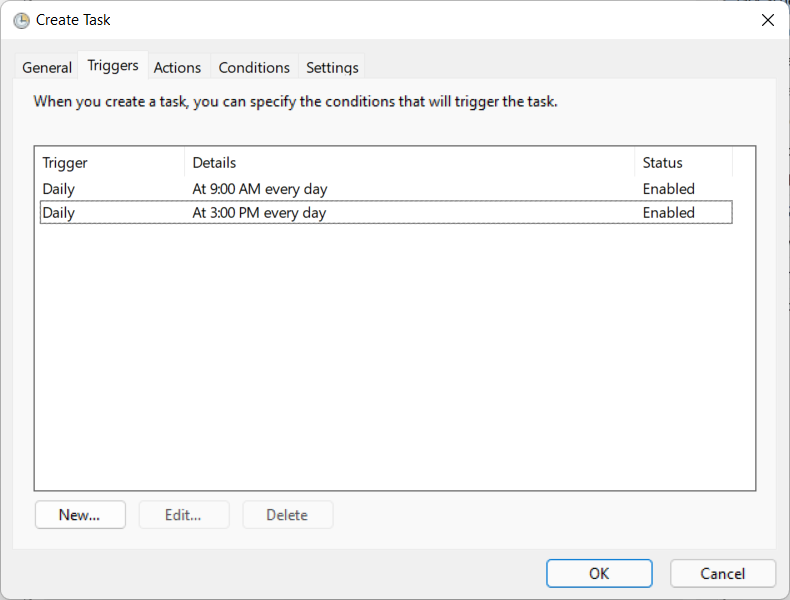The width and height of the screenshot is (790, 600).
Task: Open the Settings tab
Action: (x=332, y=68)
